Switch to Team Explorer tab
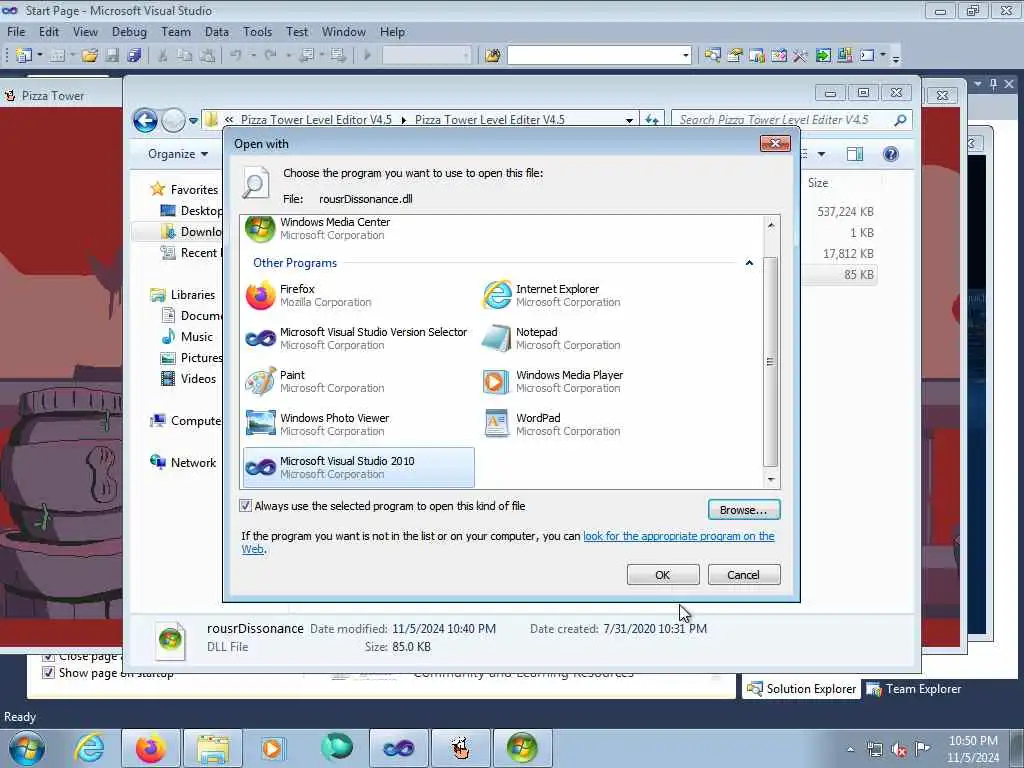1024x768 pixels. pos(914,689)
